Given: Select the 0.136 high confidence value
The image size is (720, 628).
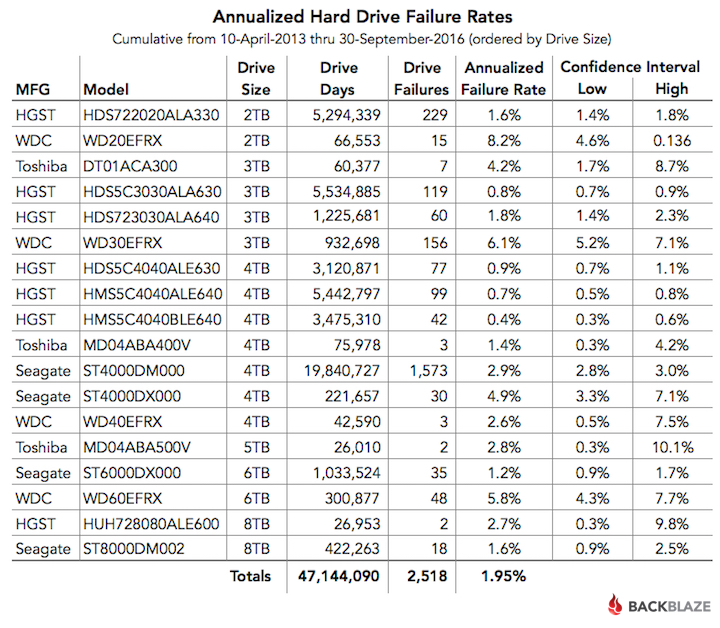Looking at the screenshot, I should [672, 140].
